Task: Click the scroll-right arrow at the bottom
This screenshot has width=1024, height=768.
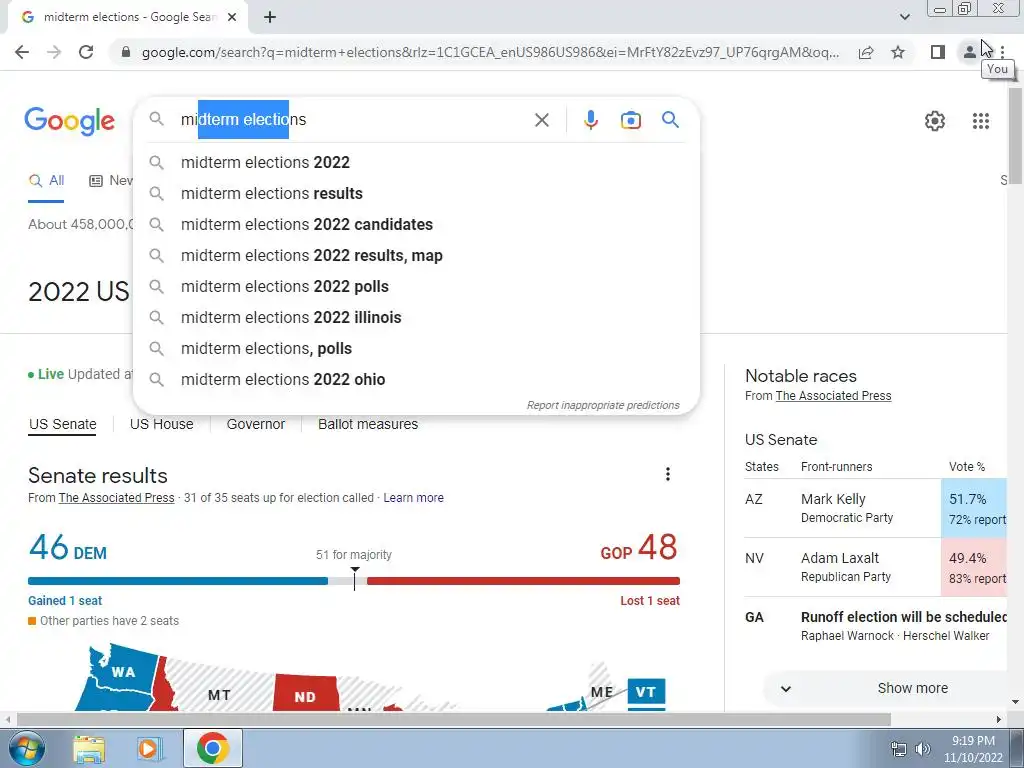Action: click(999, 720)
